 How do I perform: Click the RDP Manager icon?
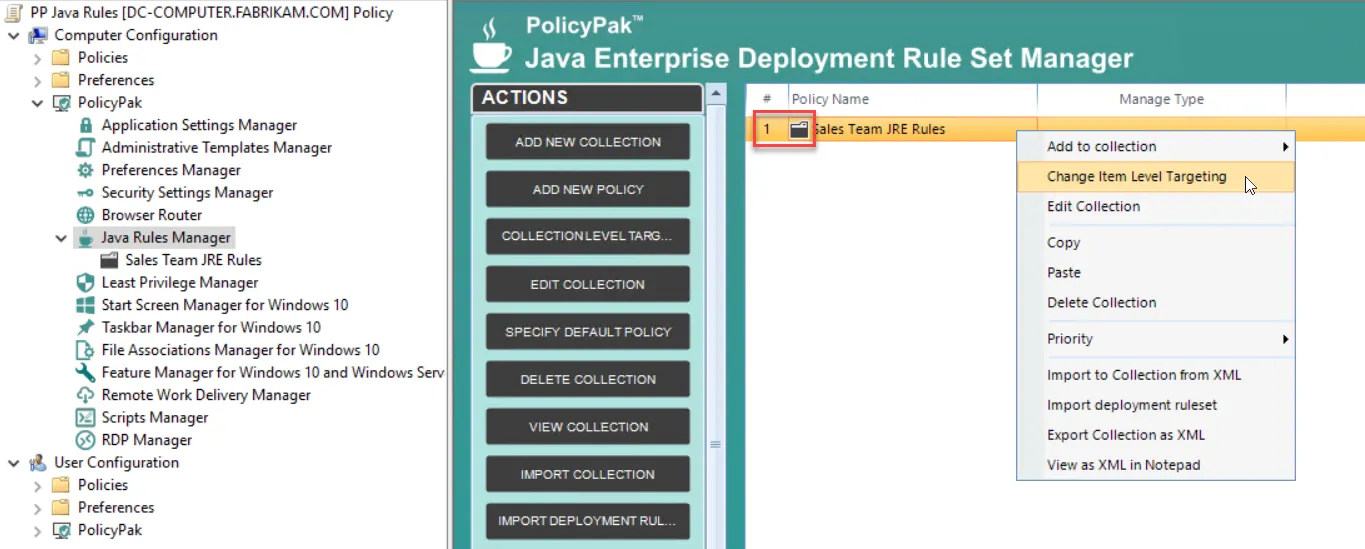click(x=85, y=440)
